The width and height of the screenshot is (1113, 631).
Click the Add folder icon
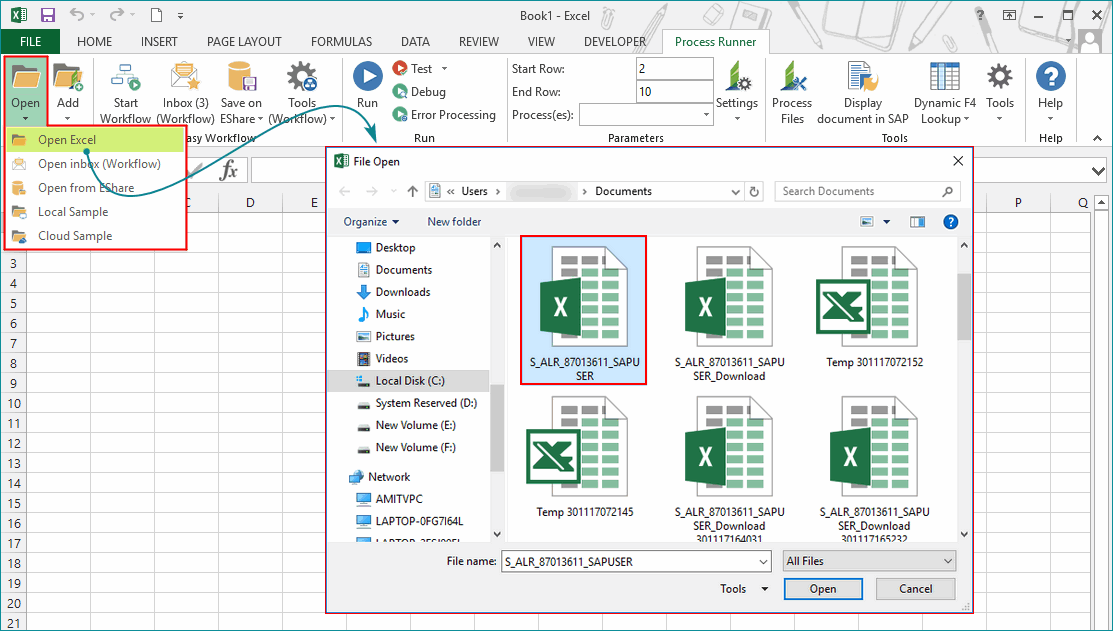(x=68, y=77)
